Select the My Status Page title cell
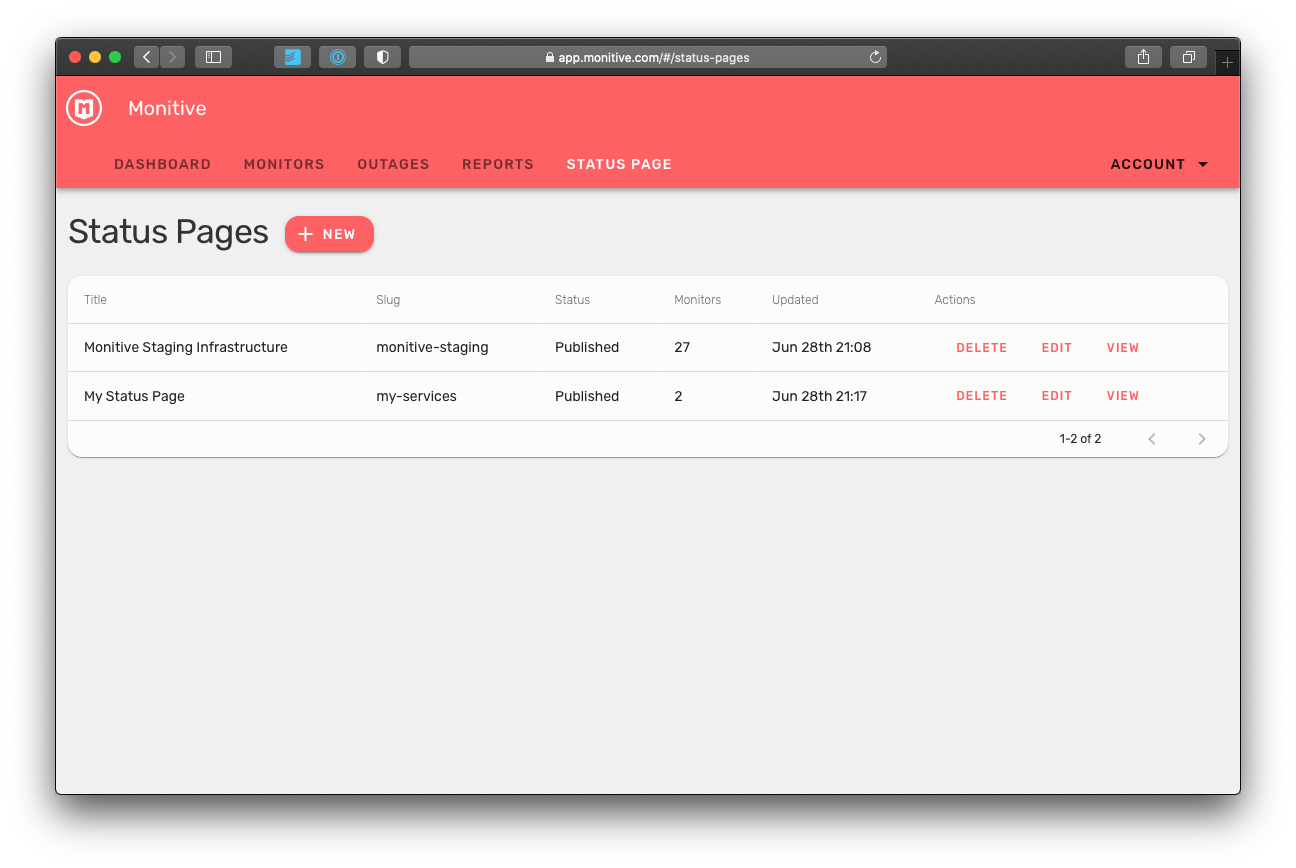 coord(134,396)
